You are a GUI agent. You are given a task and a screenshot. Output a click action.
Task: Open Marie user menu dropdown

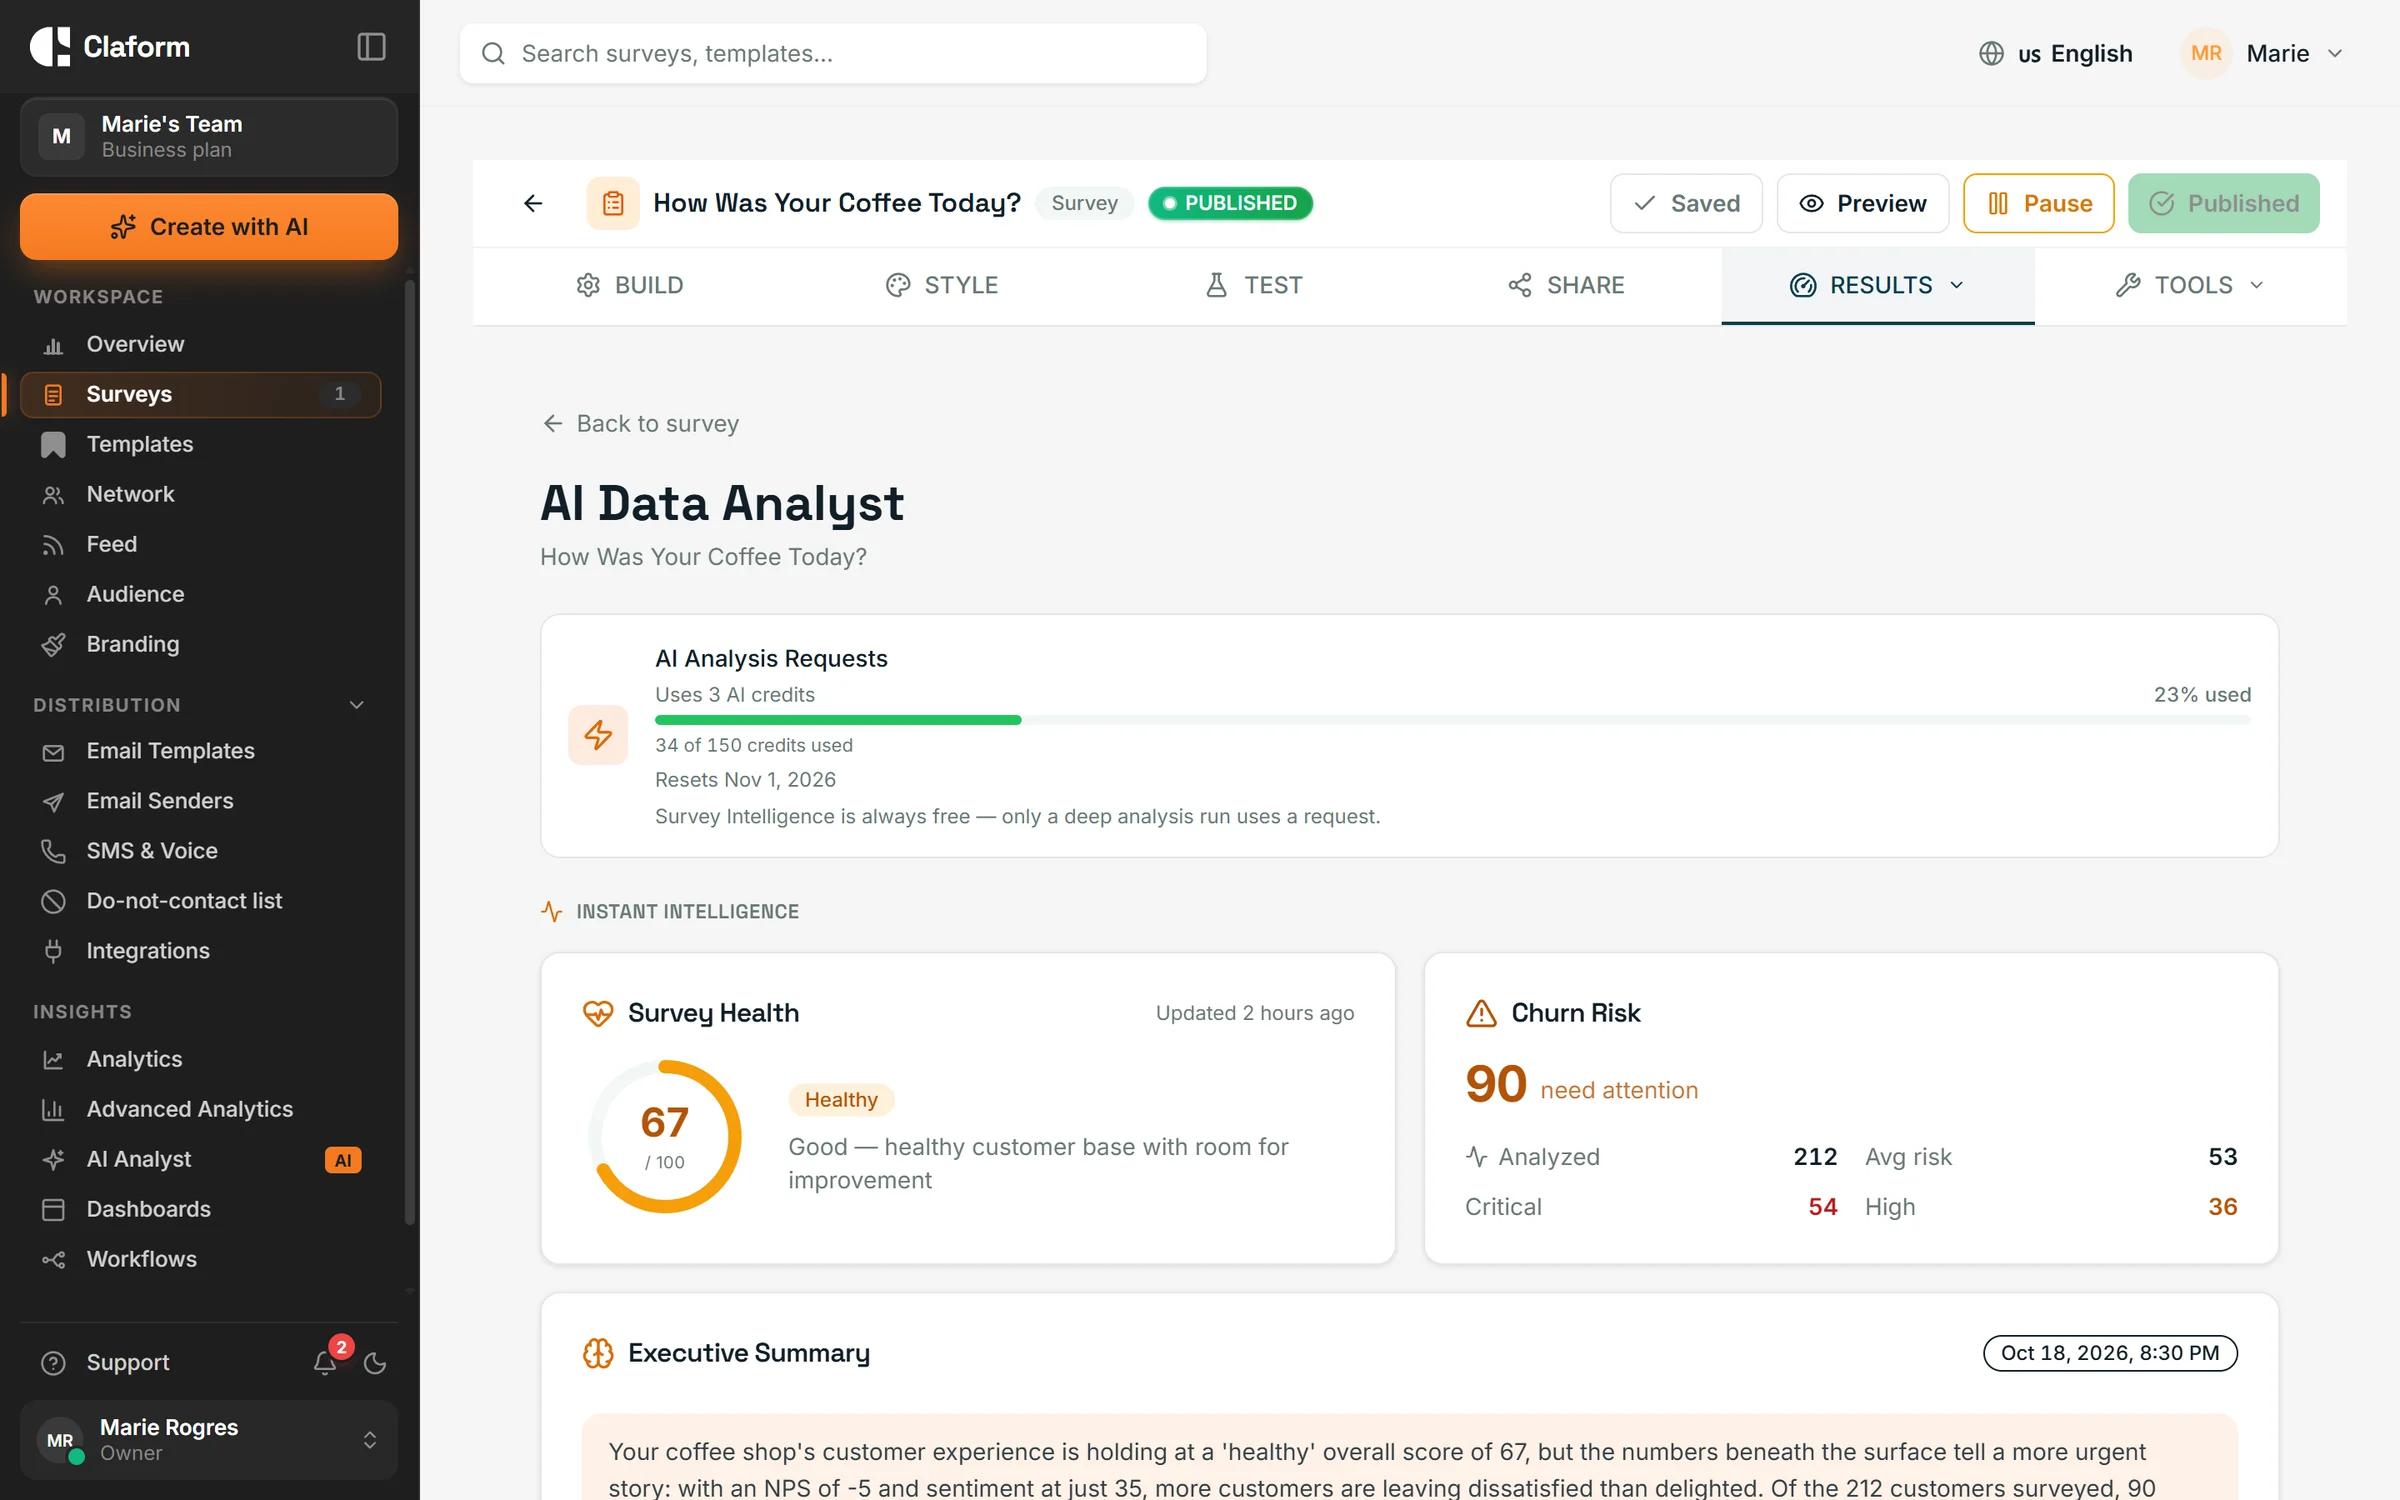tap(2263, 54)
